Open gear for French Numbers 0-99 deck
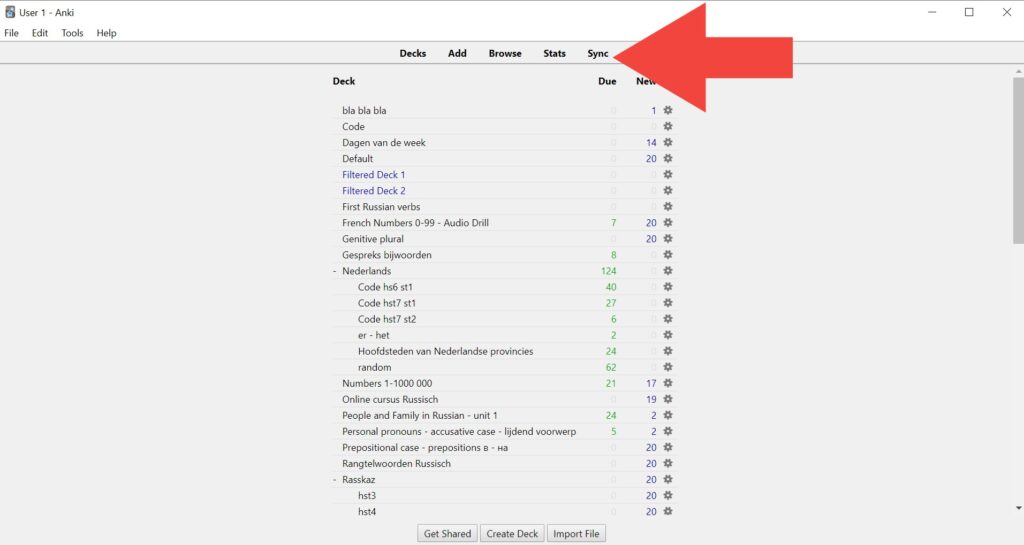The image size is (1024, 545). (667, 223)
